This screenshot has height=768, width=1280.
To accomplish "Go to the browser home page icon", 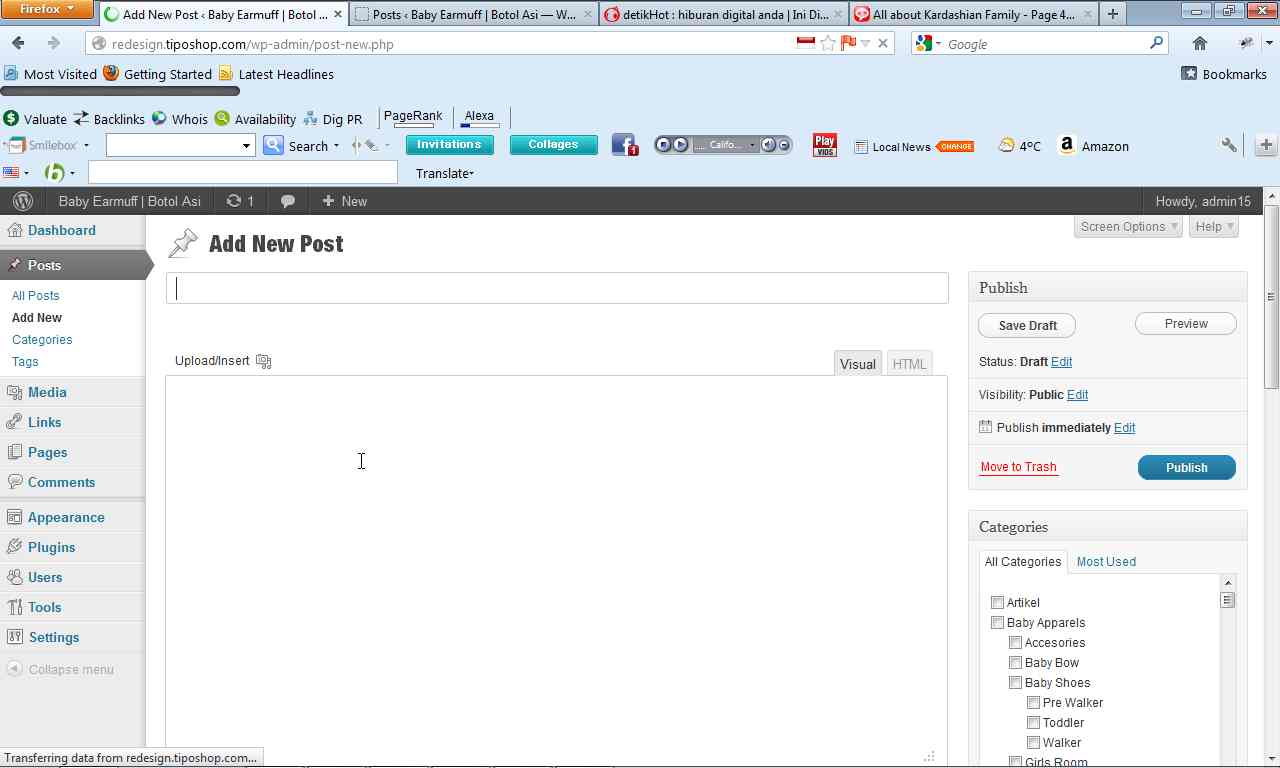I will coord(1200,43).
